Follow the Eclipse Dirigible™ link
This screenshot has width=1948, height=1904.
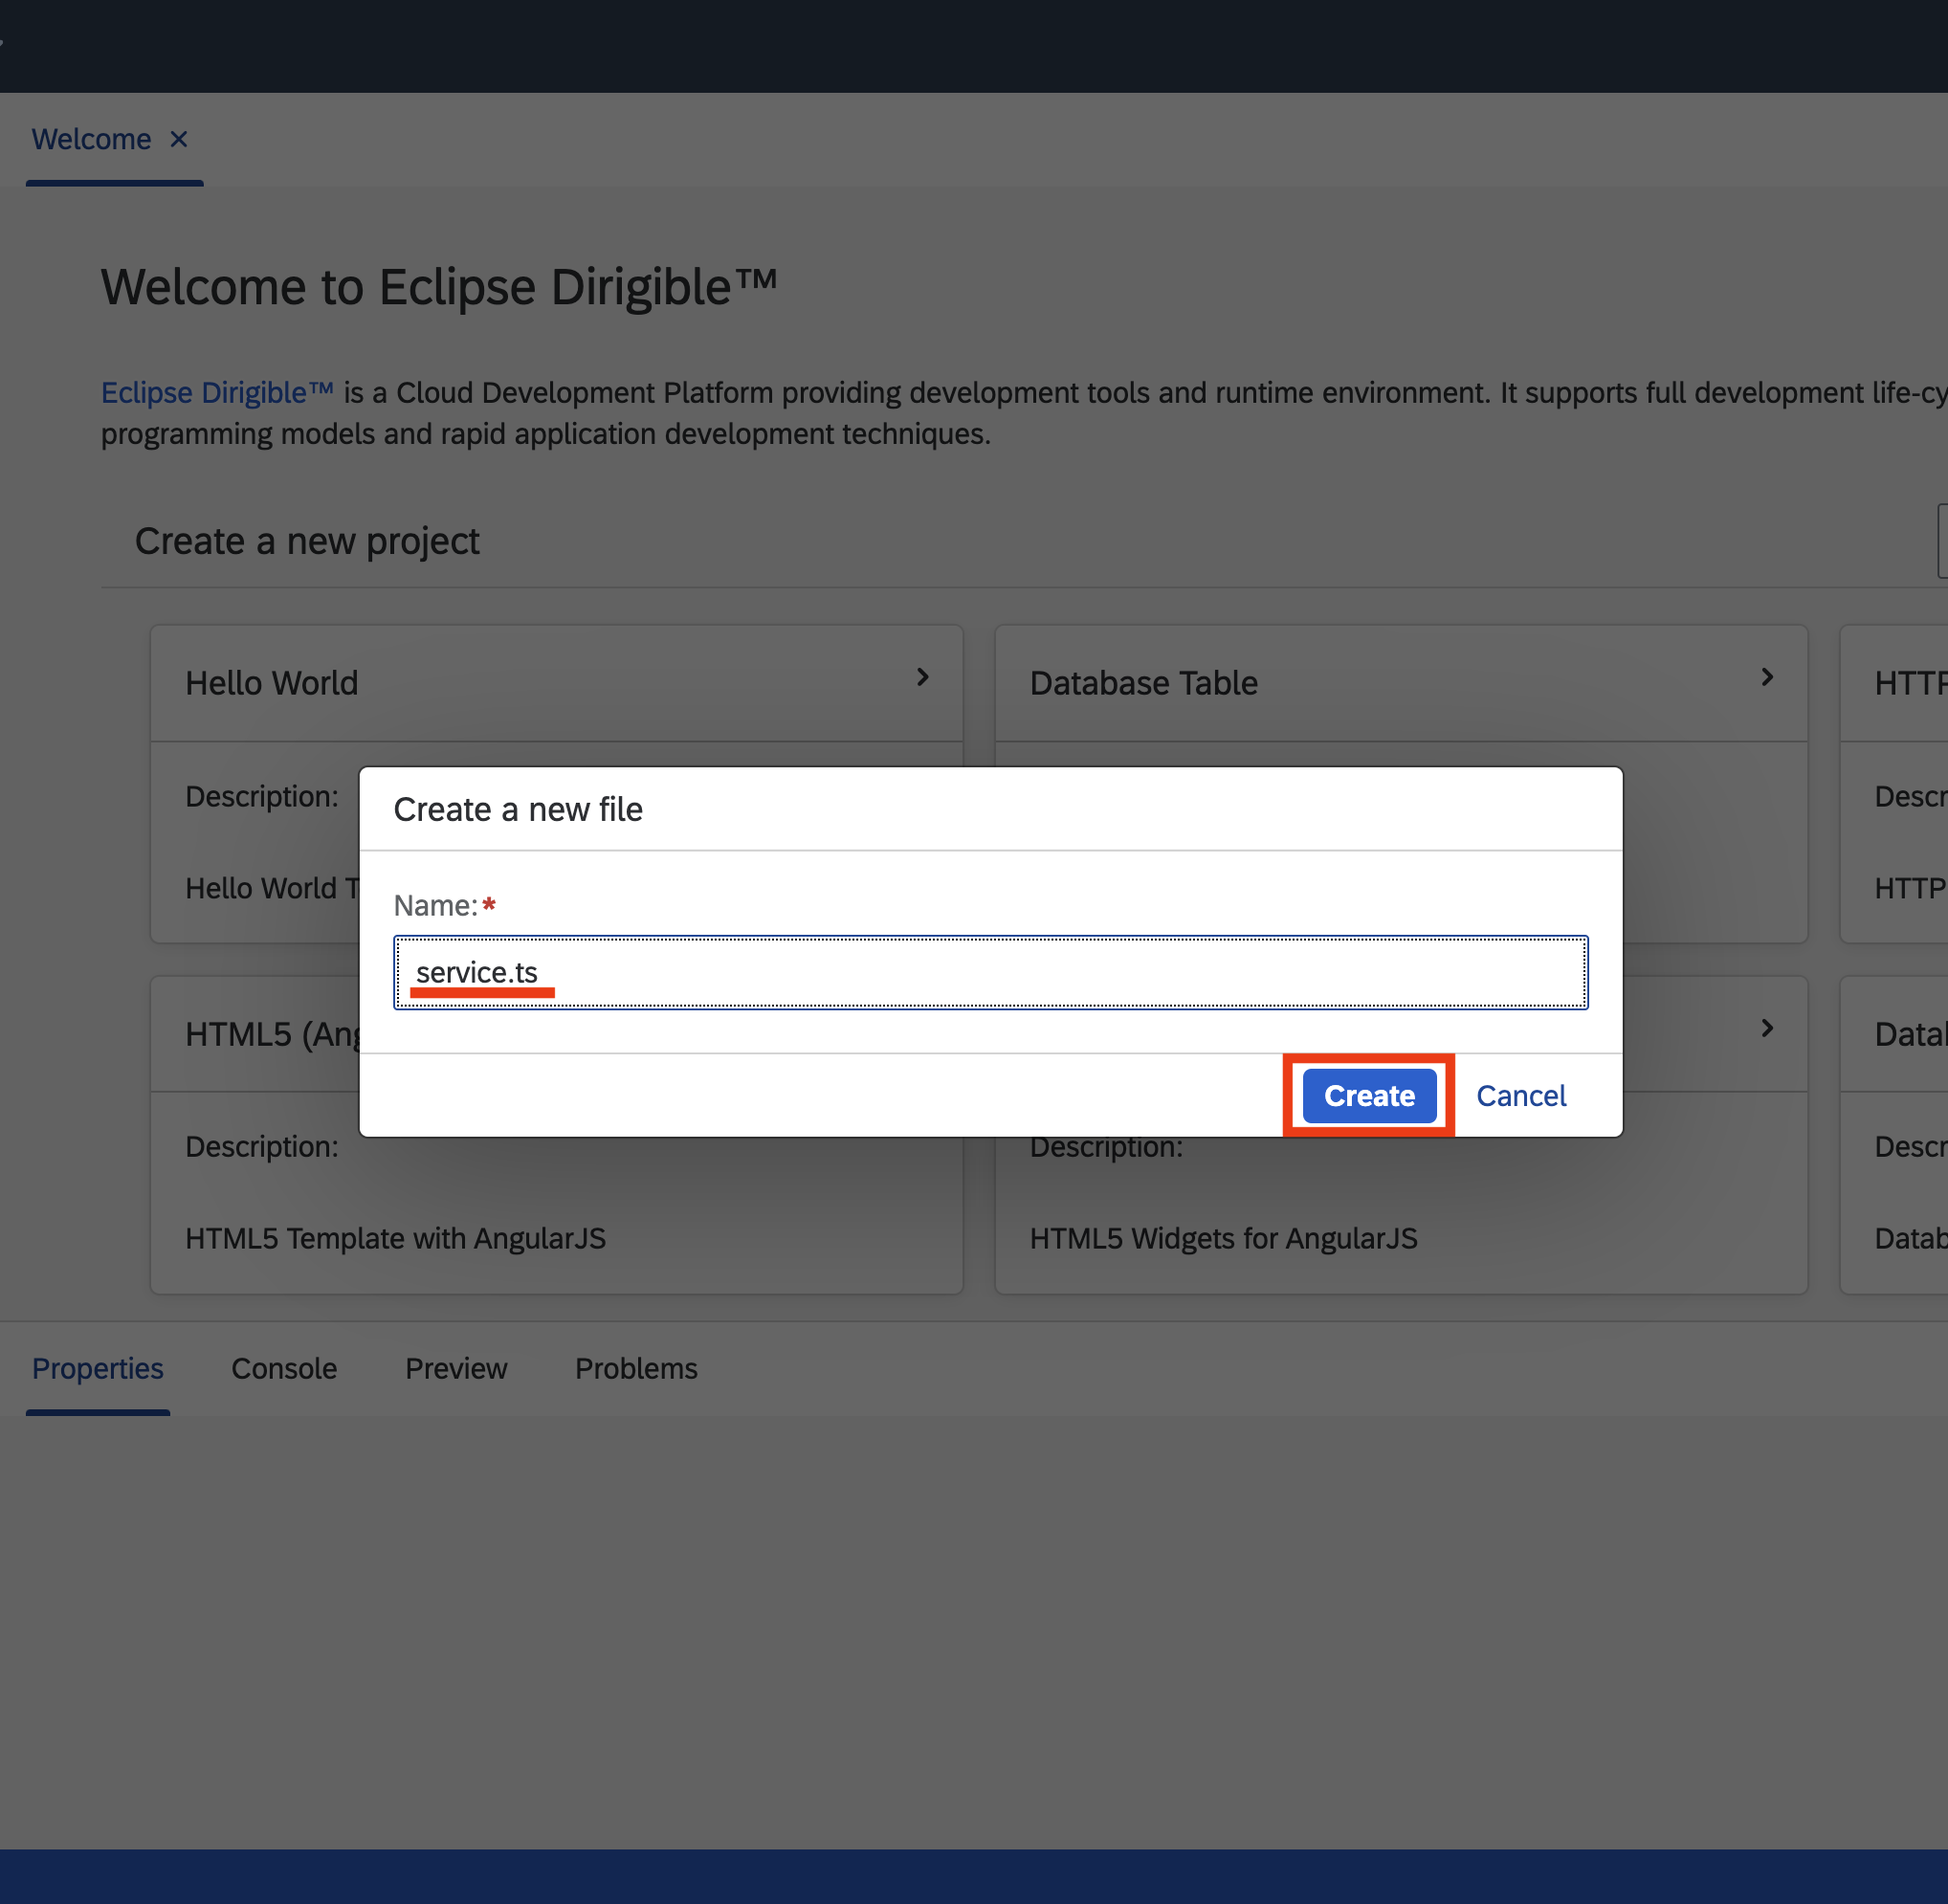click(x=217, y=392)
